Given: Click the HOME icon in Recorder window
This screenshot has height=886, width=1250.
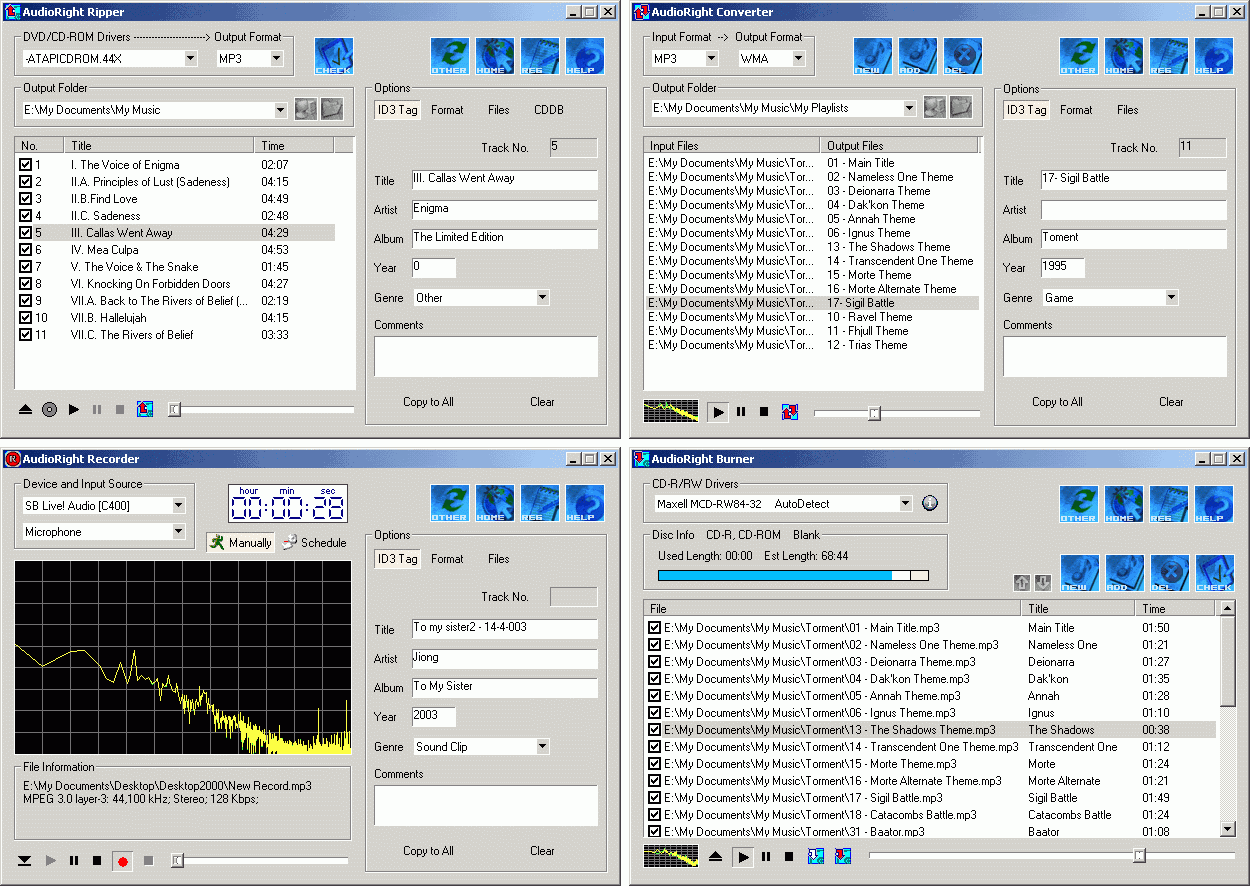Looking at the screenshot, I should [495, 504].
